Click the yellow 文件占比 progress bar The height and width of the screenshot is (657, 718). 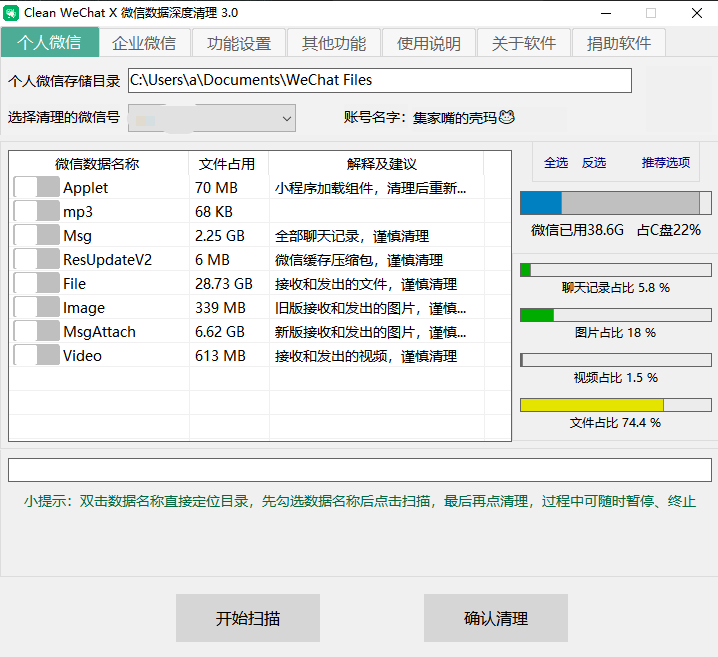(615, 405)
